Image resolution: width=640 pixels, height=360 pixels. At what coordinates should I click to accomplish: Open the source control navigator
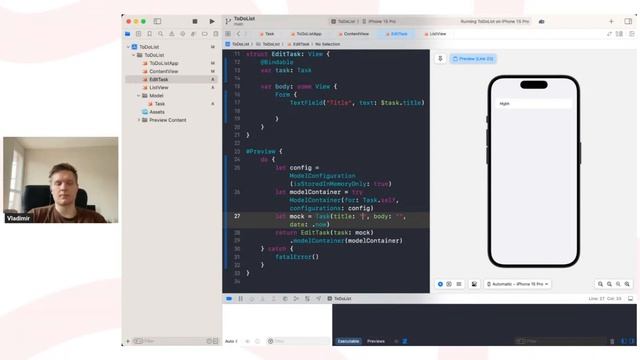138,34
